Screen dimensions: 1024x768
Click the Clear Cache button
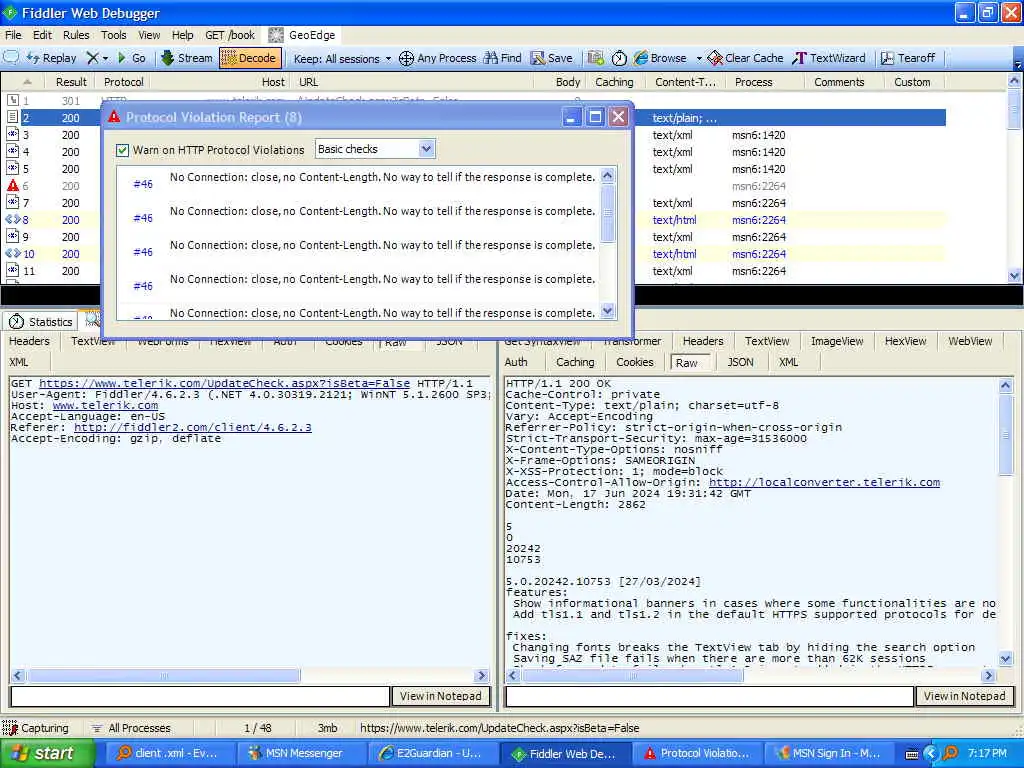click(x=745, y=58)
